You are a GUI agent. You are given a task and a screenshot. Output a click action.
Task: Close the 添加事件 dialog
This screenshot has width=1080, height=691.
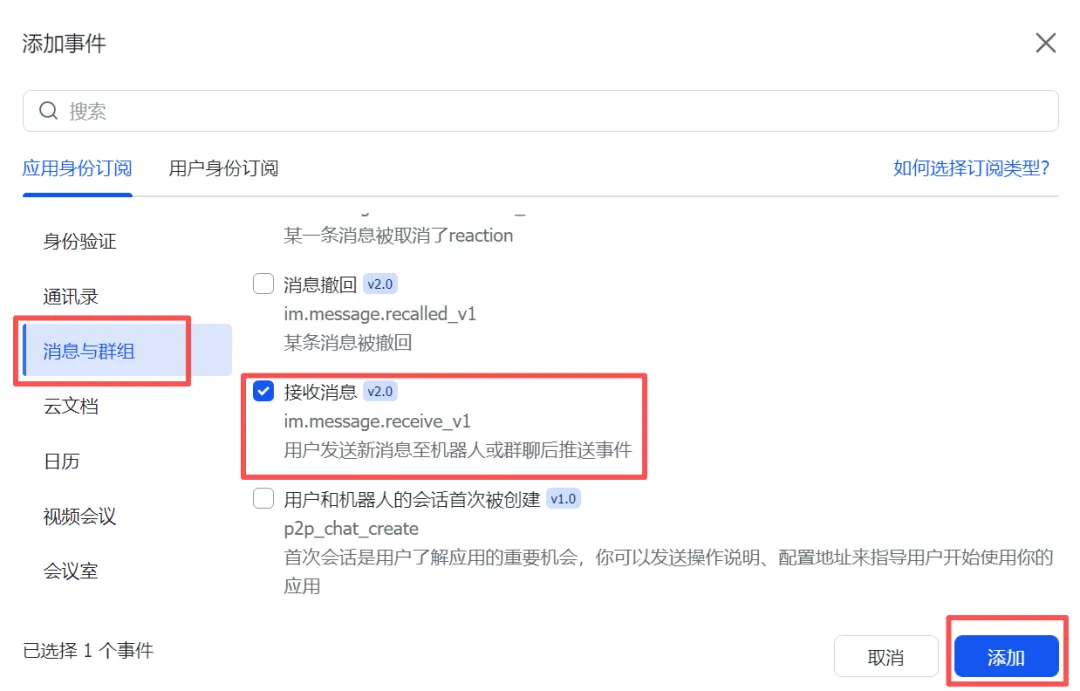[1046, 43]
